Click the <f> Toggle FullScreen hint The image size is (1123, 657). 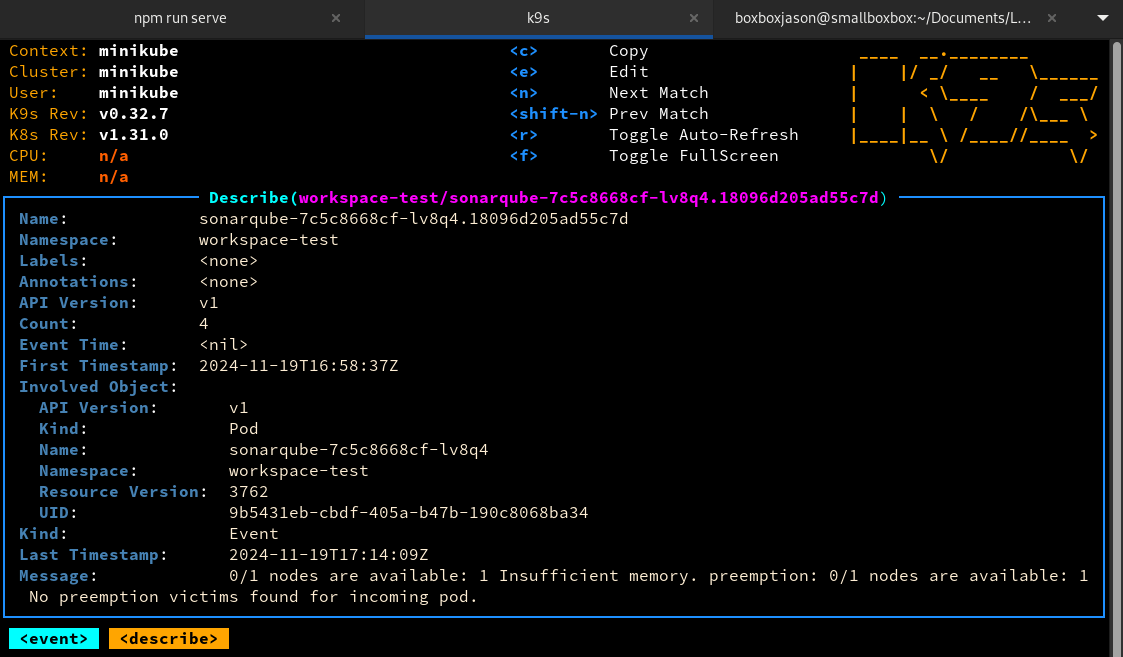(644, 155)
